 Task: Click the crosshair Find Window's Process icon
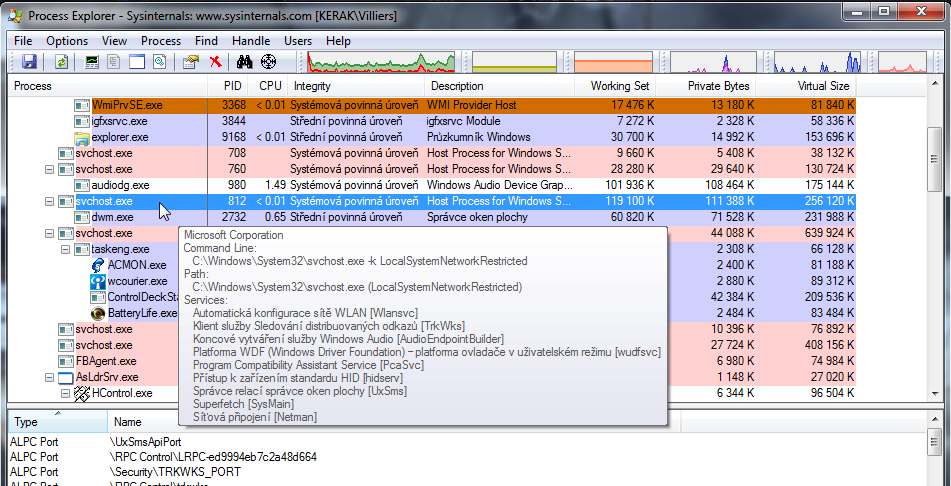[x=268, y=62]
